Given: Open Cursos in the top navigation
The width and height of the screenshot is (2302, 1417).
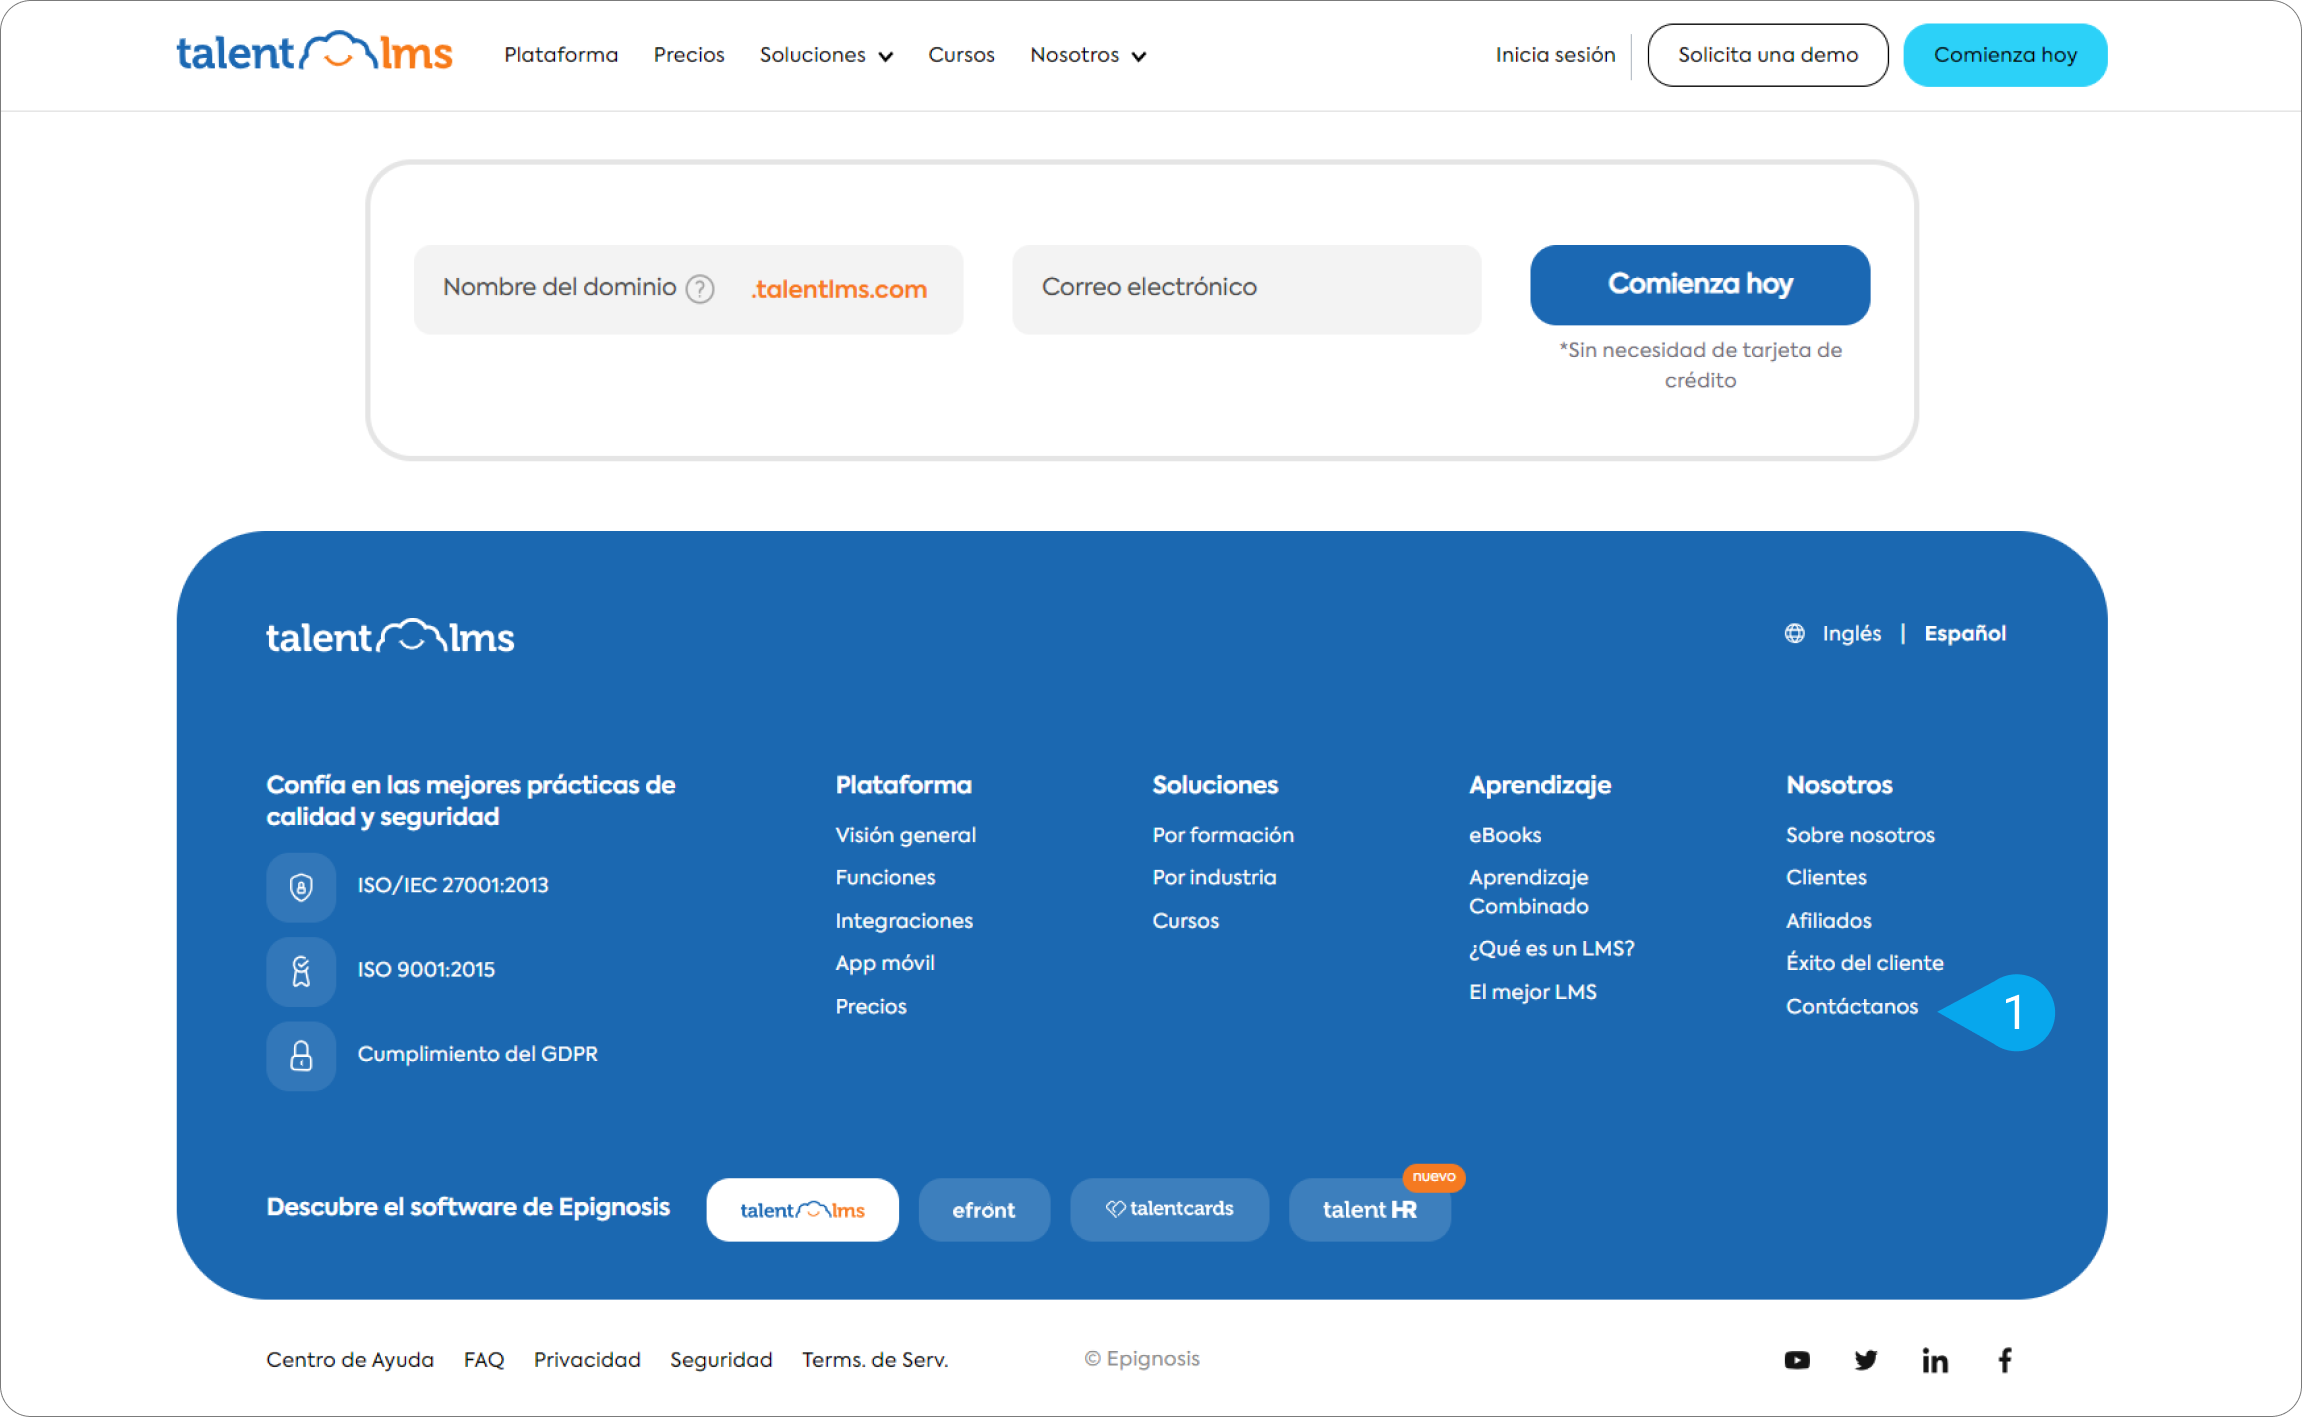Looking at the screenshot, I should (x=961, y=55).
